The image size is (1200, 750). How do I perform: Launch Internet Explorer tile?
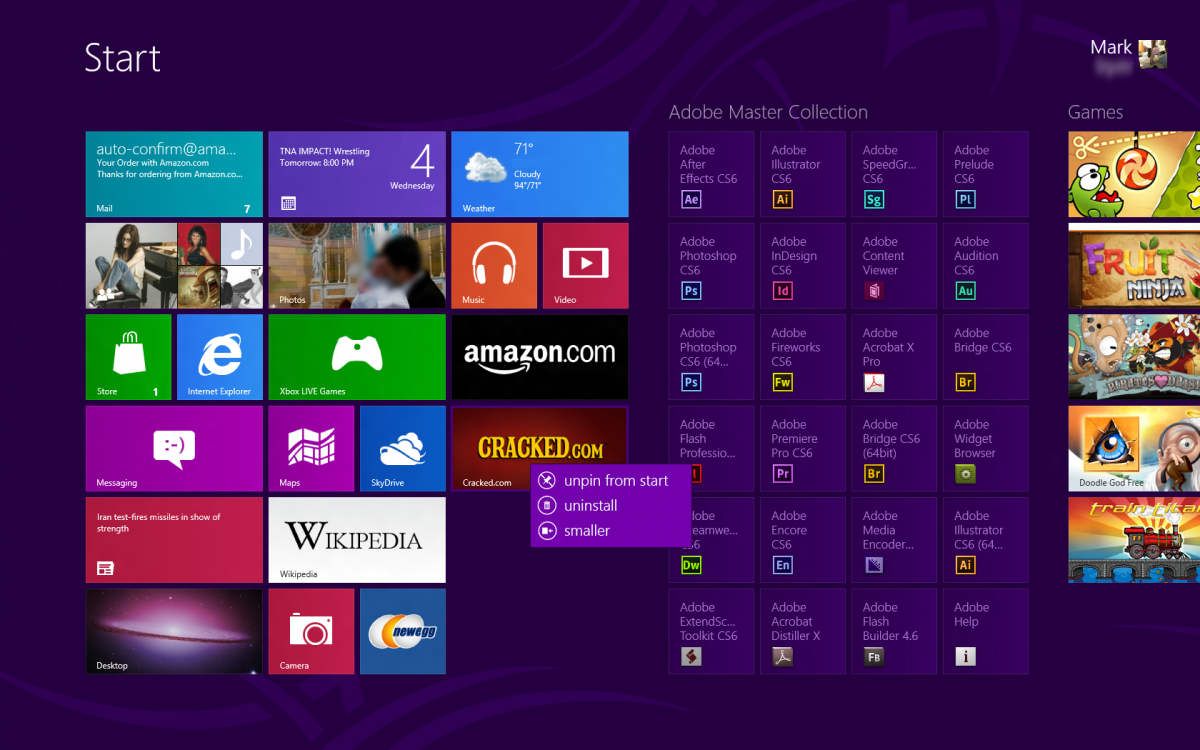click(220, 357)
